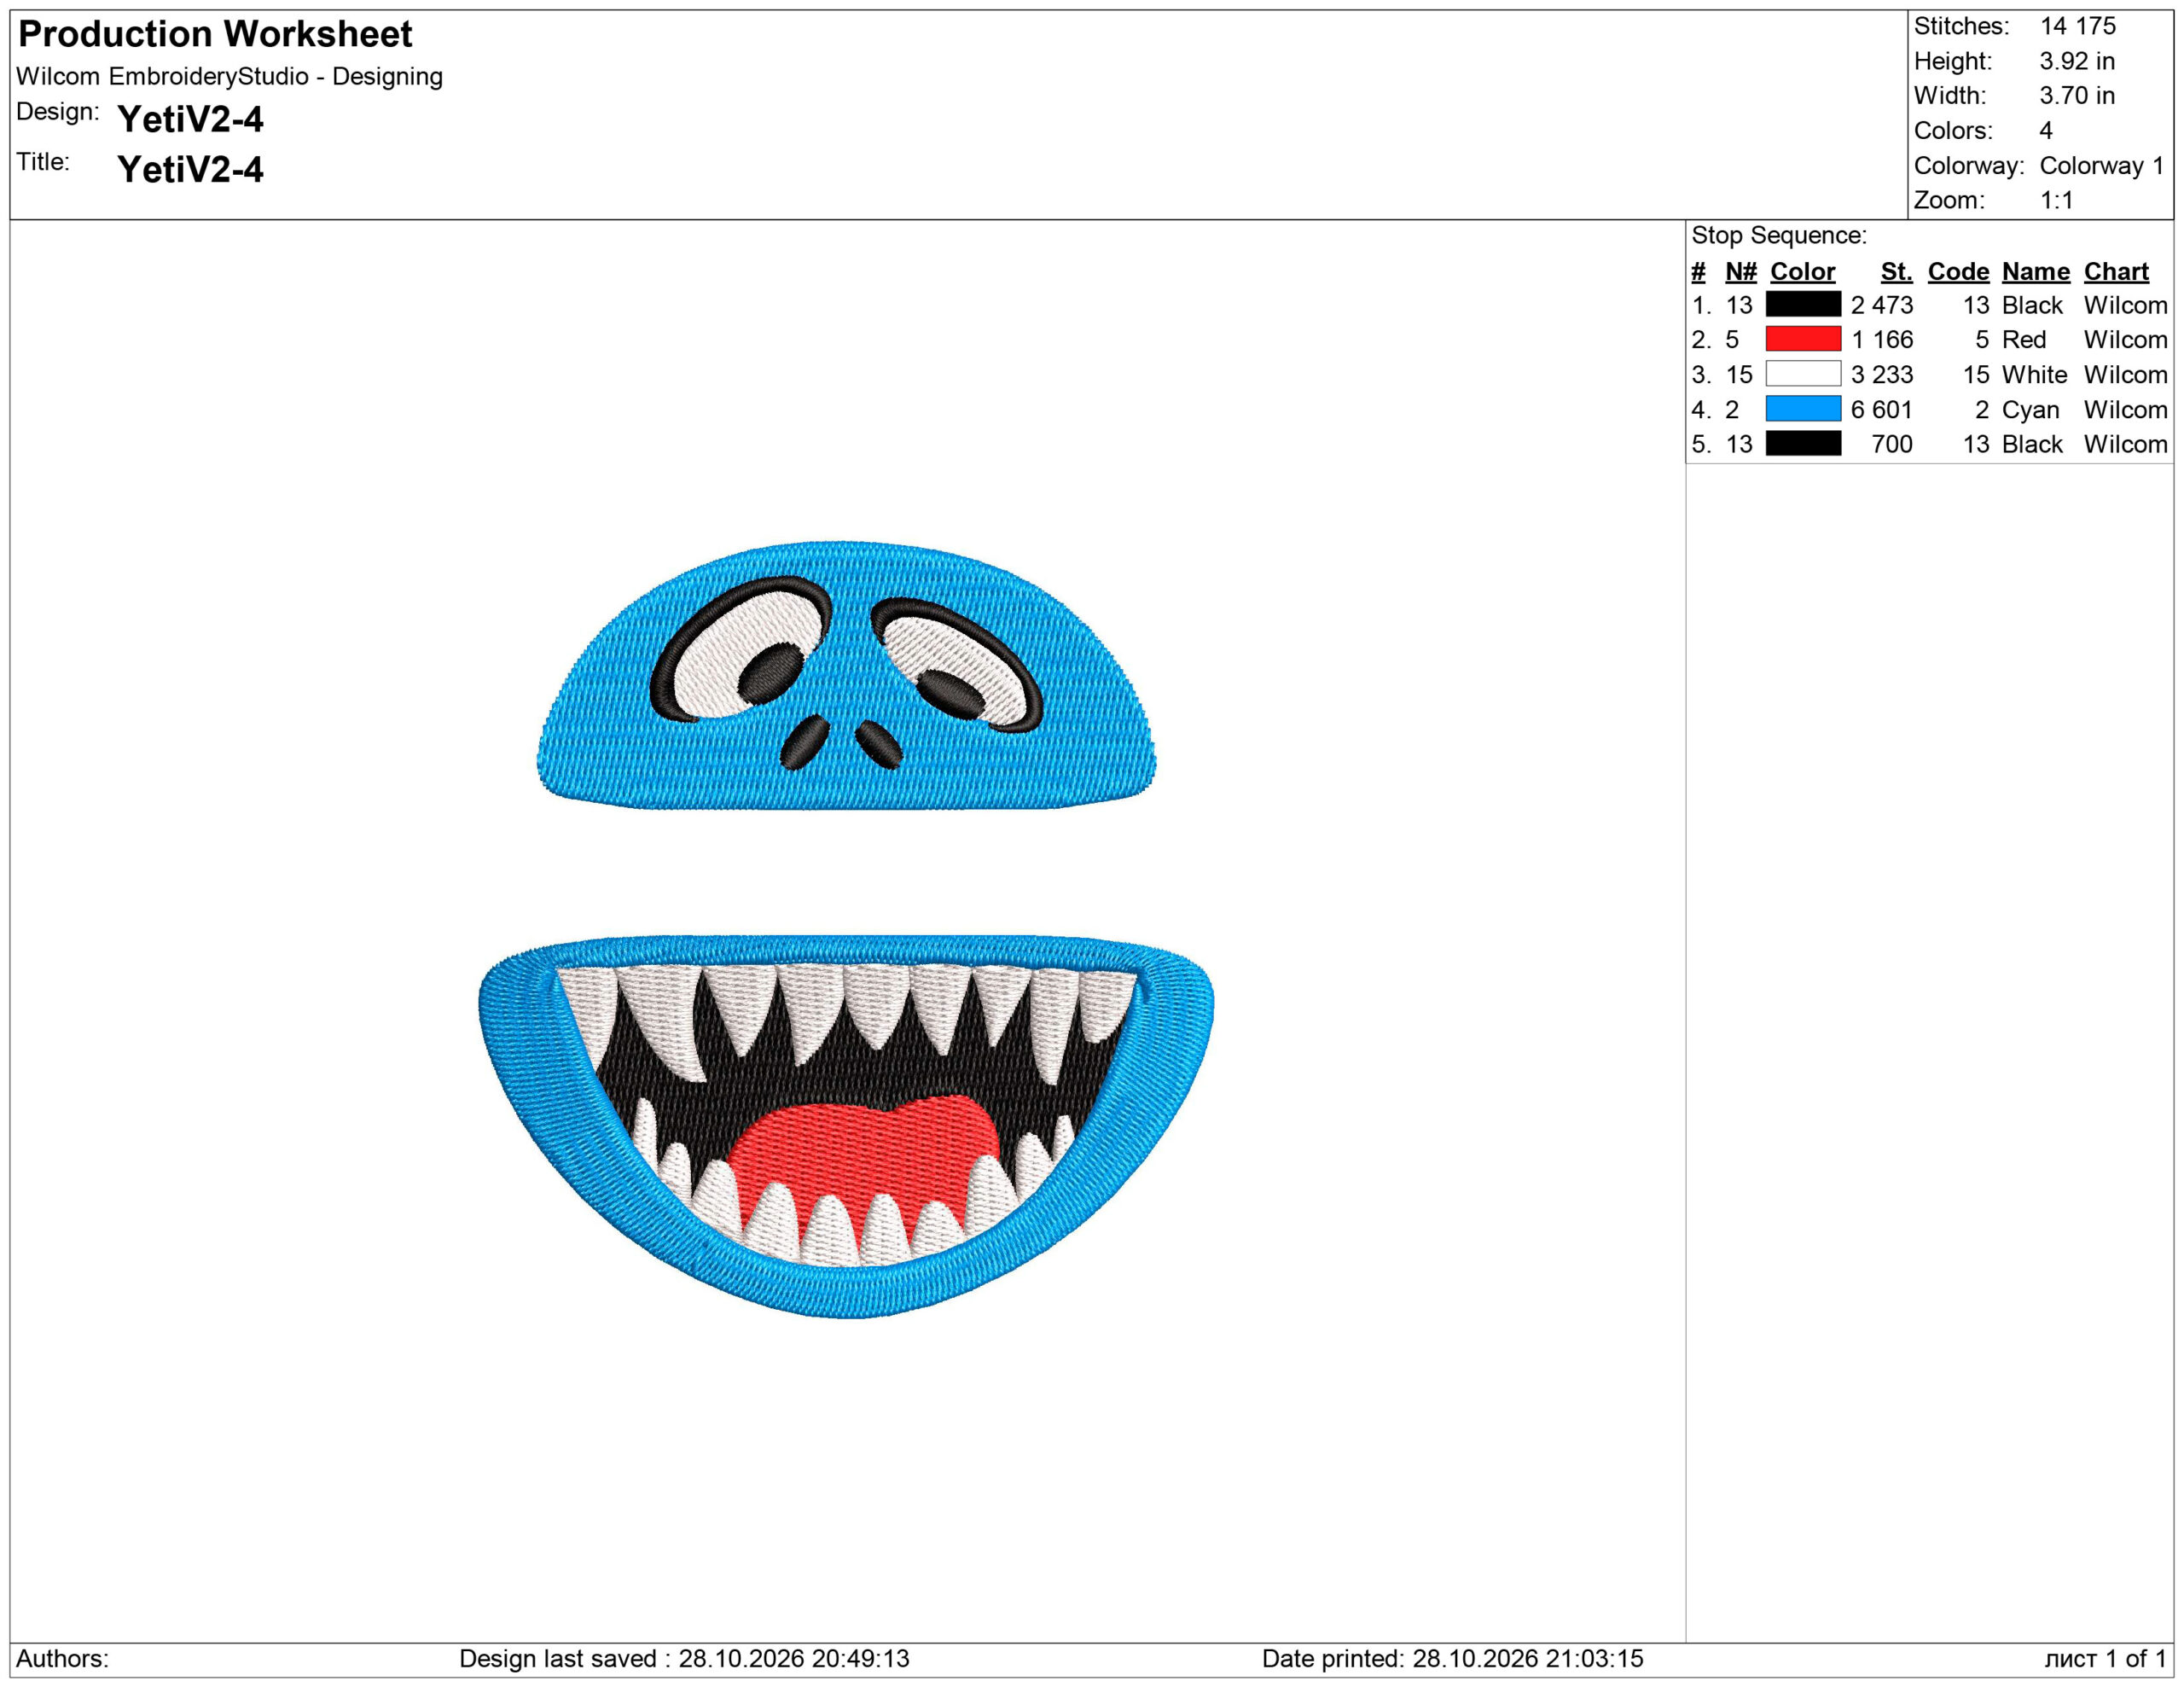Viewport: 2184px width, 1681px height.
Task: Click stitch count '6 601' in Cyan row
Action: tap(1881, 410)
